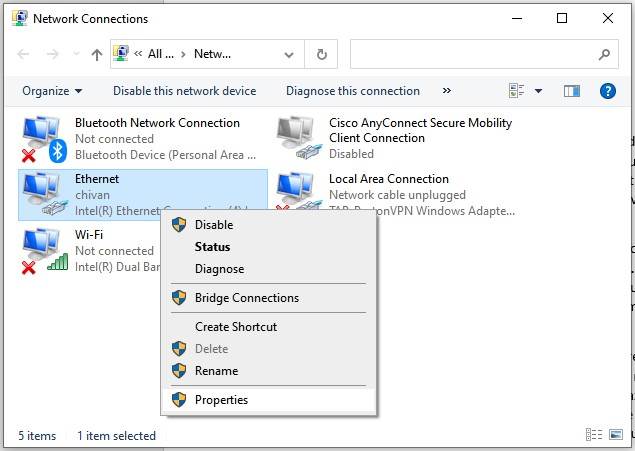This screenshot has width=635, height=451.
Task: Open the Help question mark icon
Action: pos(607,91)
